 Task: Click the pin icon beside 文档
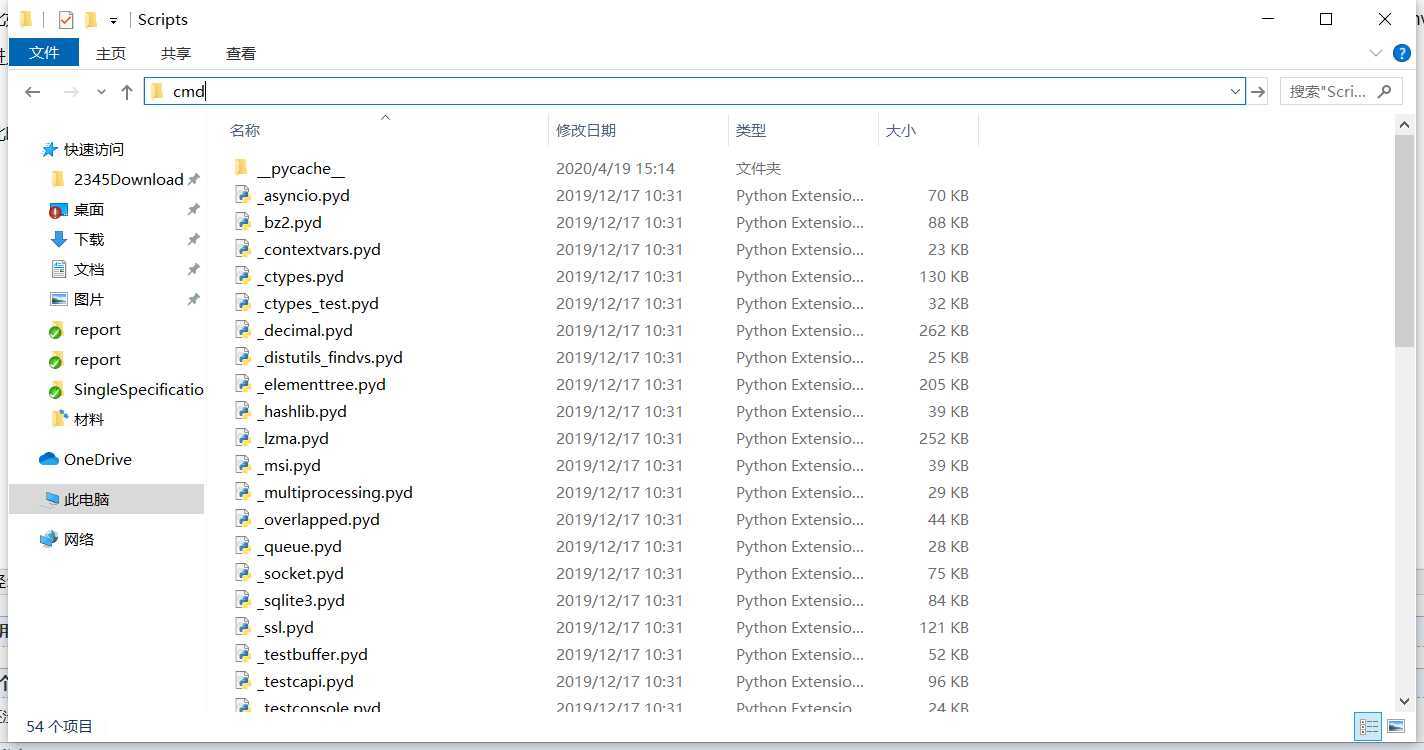194,270
